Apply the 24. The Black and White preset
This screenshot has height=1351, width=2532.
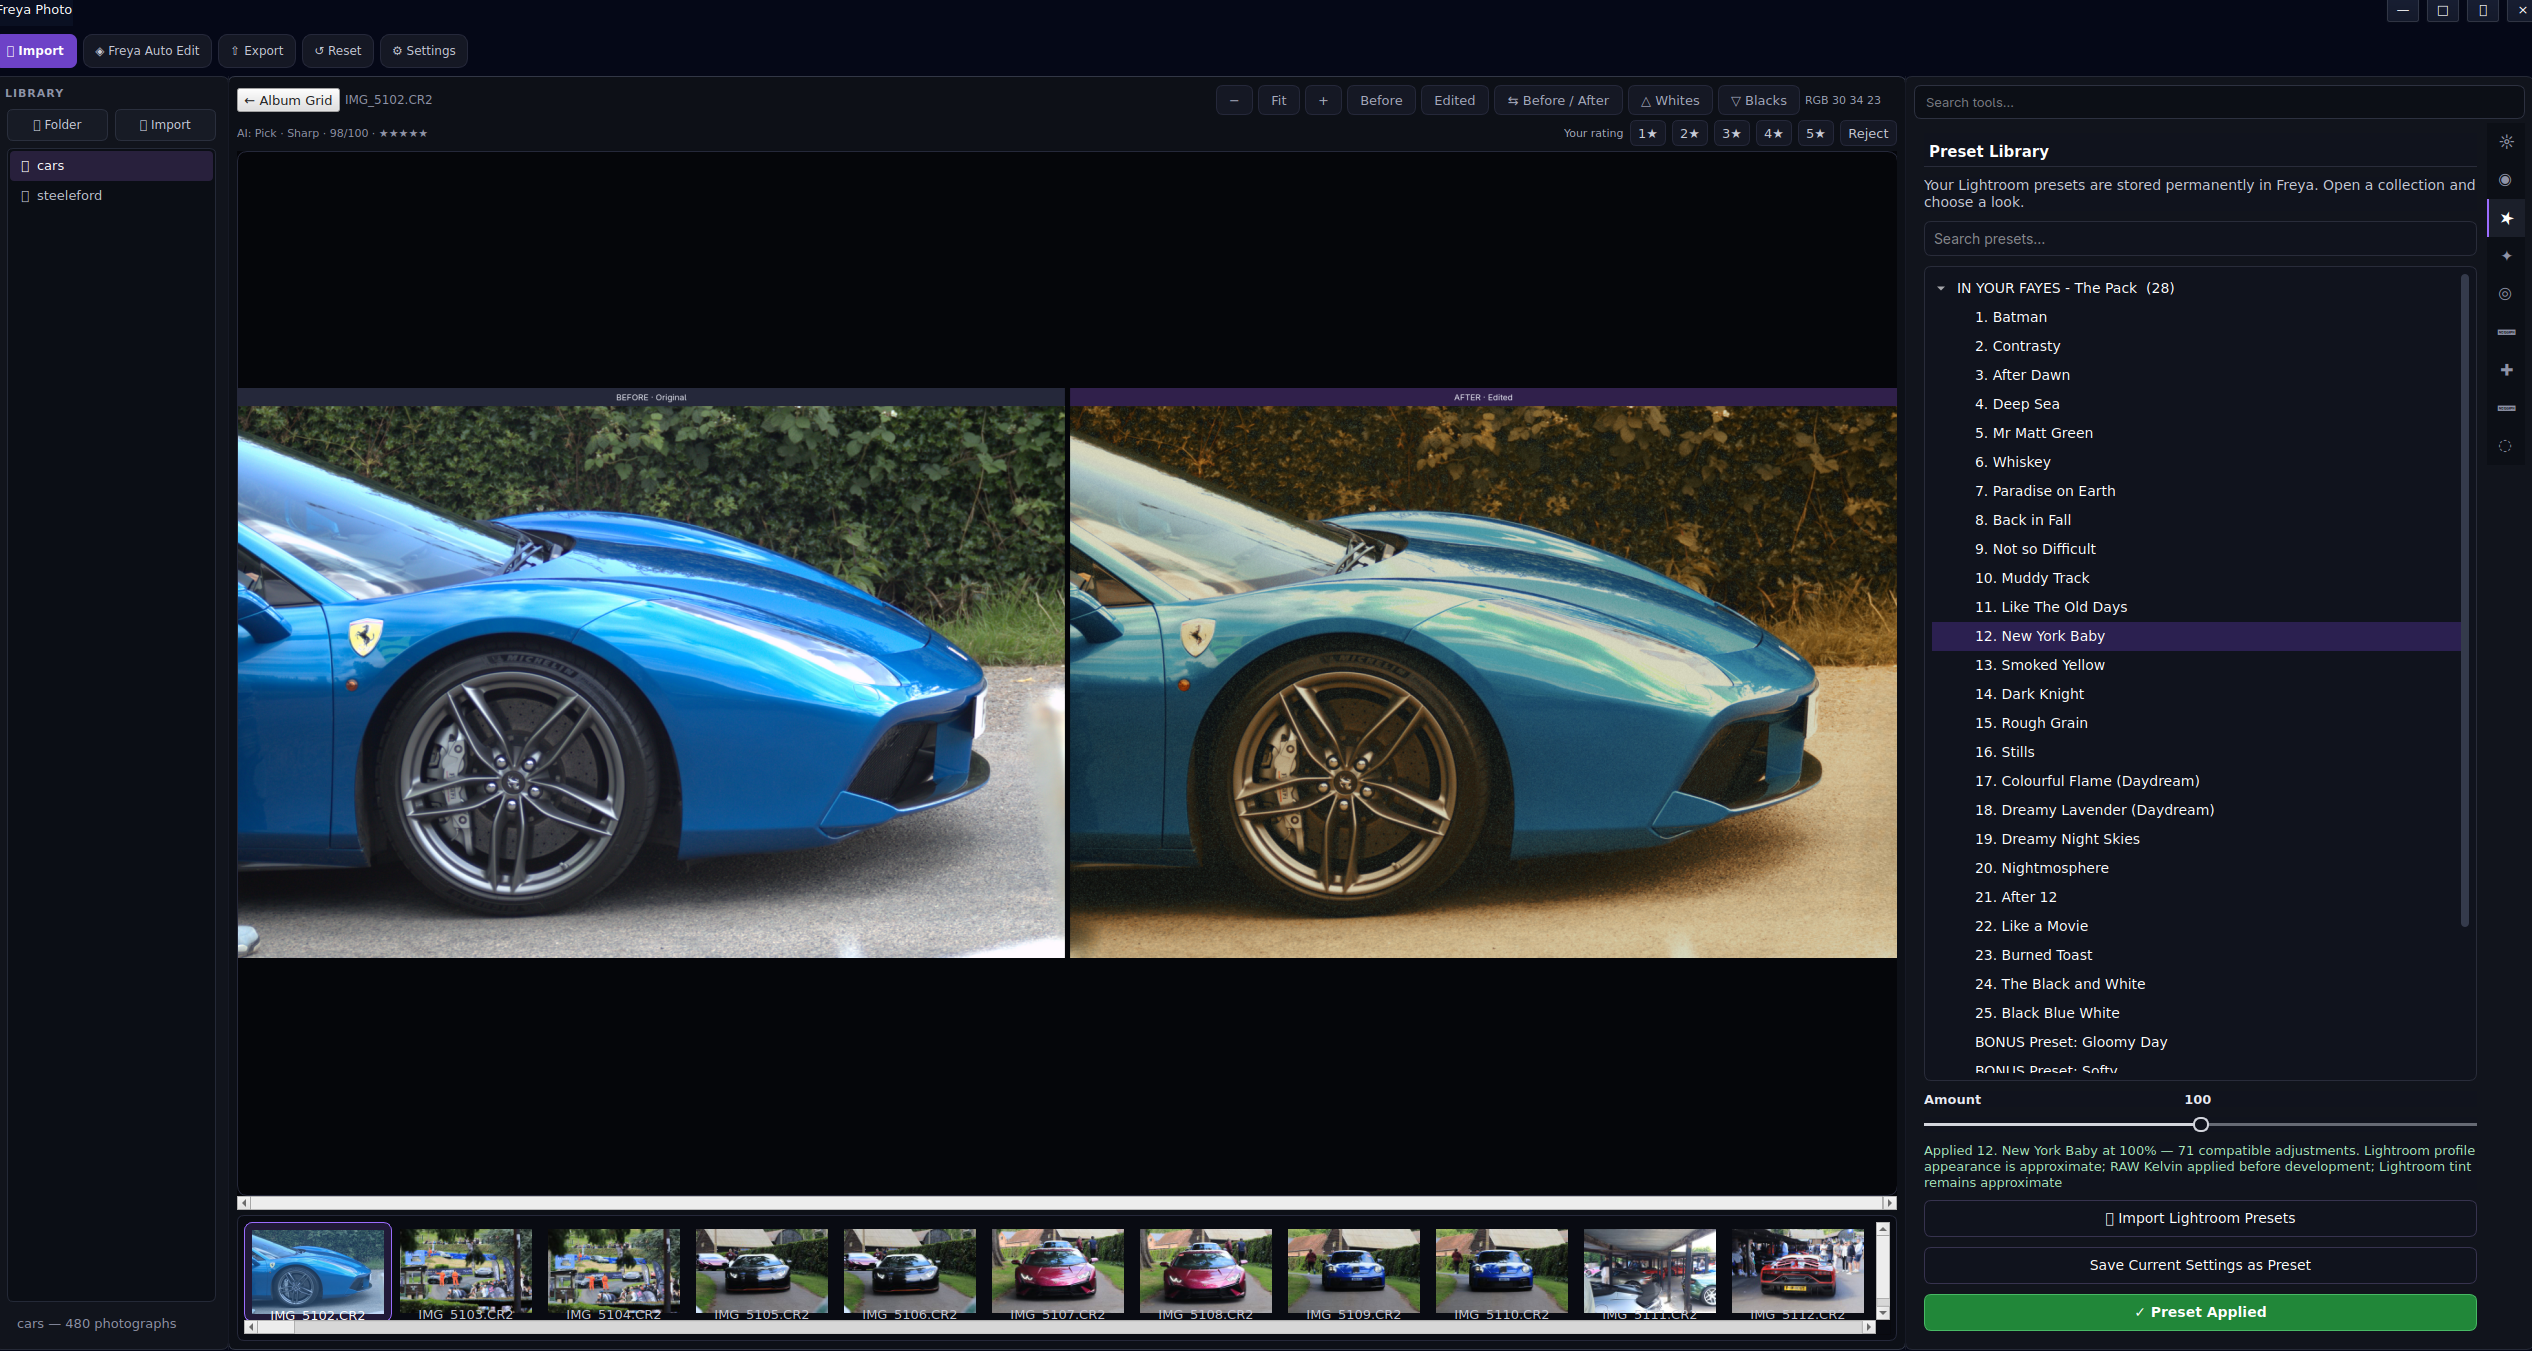coord(2196,984)
